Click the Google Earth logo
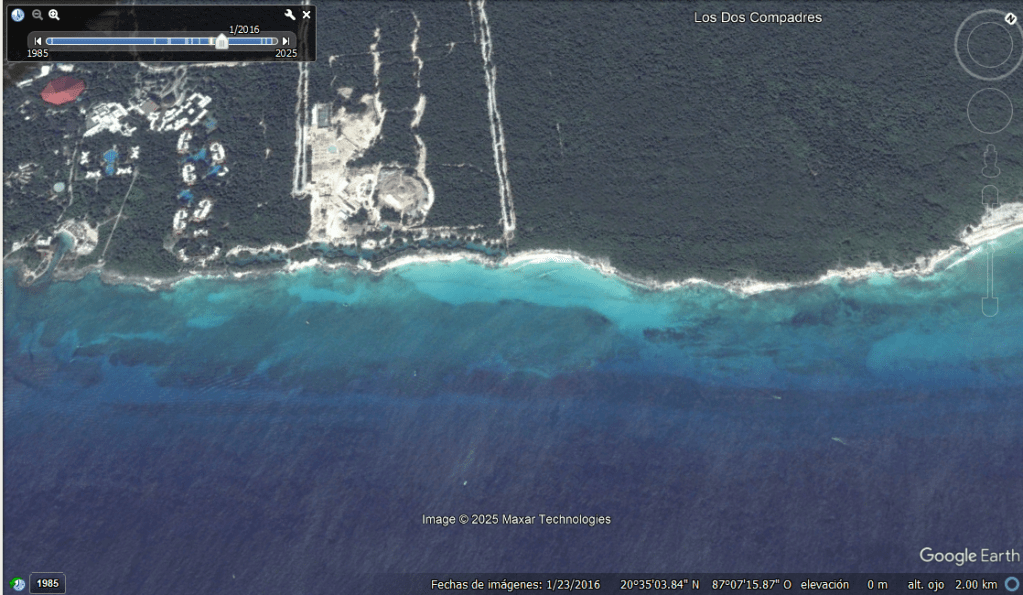 click(x=969, y=555)
